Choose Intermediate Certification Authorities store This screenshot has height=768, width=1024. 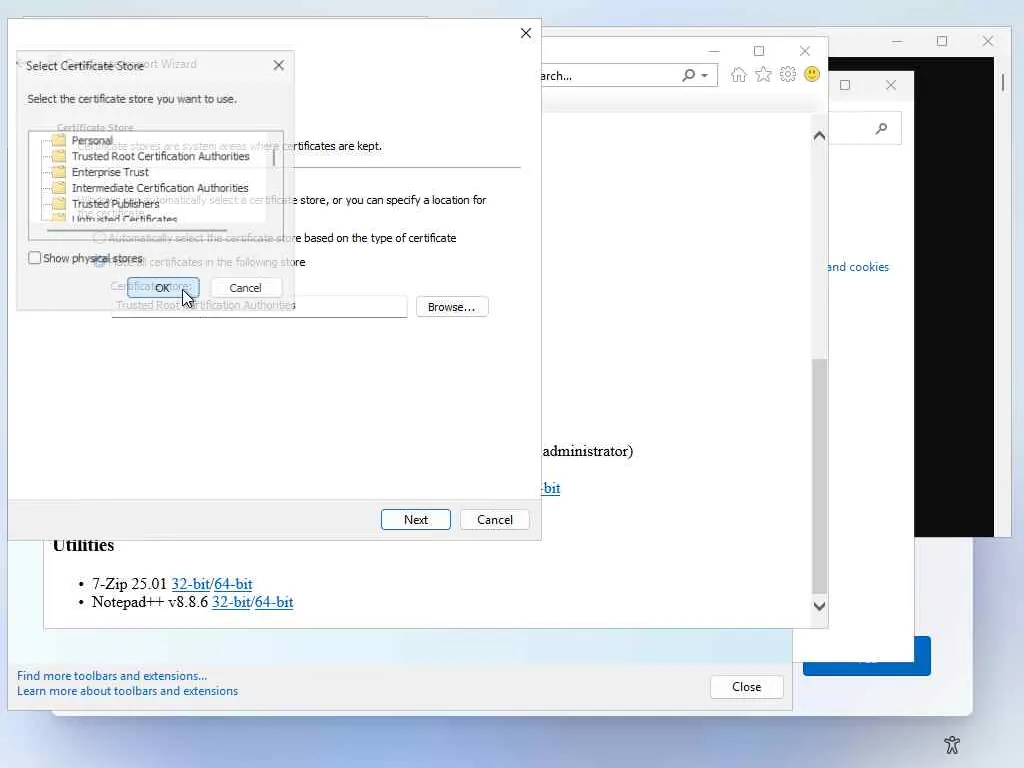tap(160, 187)
